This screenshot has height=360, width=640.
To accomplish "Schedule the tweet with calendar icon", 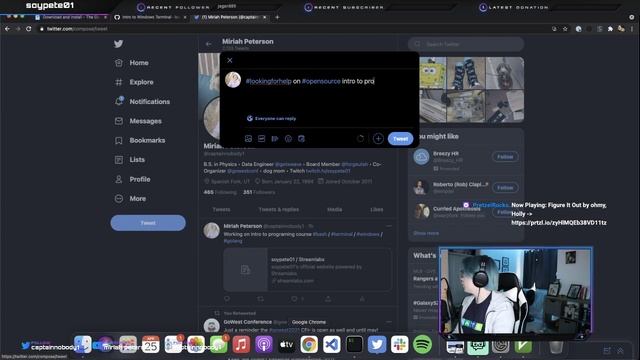I will (301, 139).
